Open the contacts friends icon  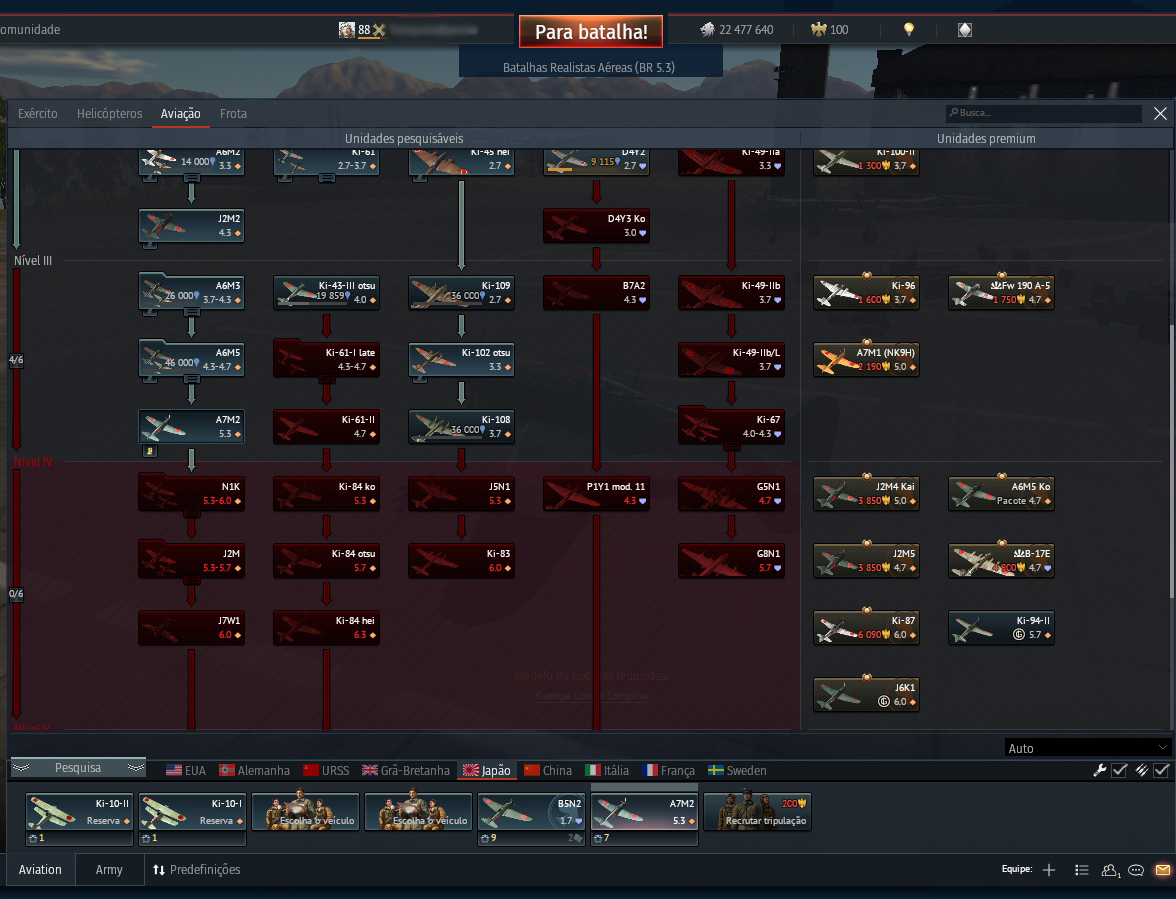click(1110, 870)
